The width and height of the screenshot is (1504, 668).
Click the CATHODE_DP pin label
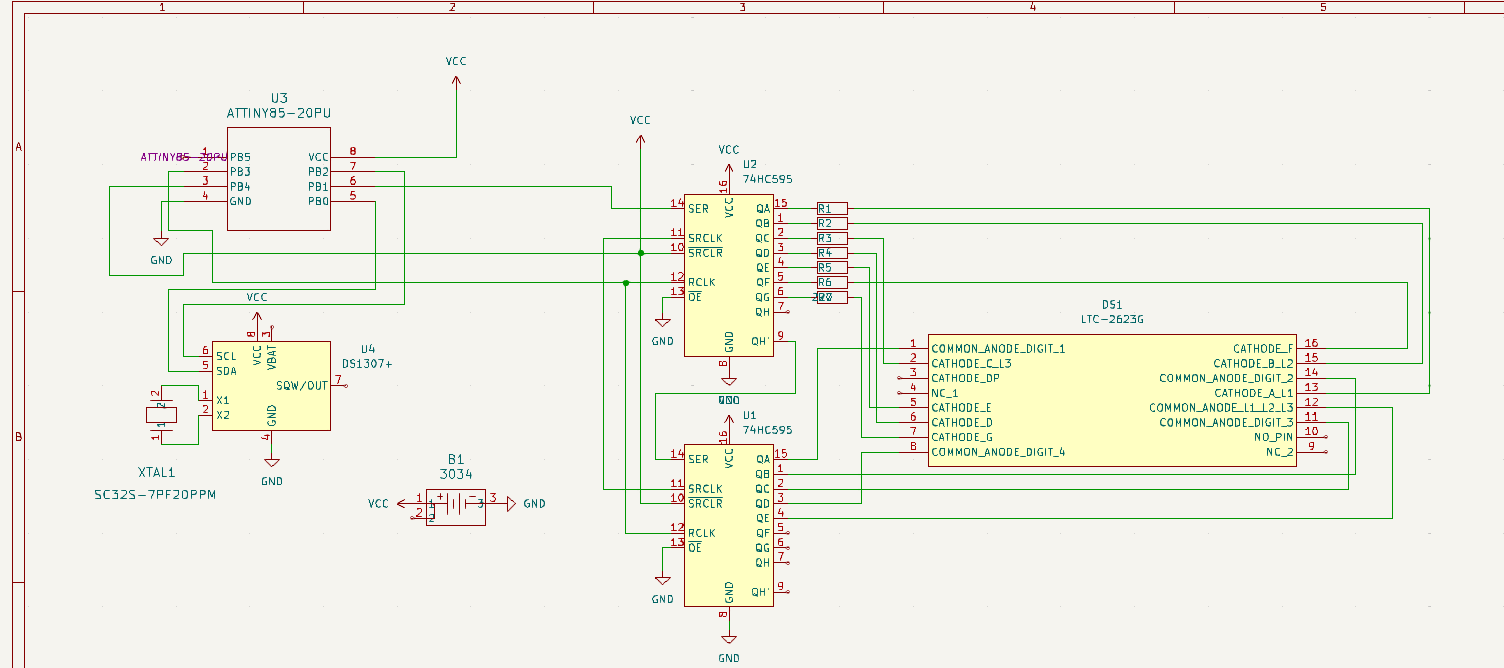(964, 378)
